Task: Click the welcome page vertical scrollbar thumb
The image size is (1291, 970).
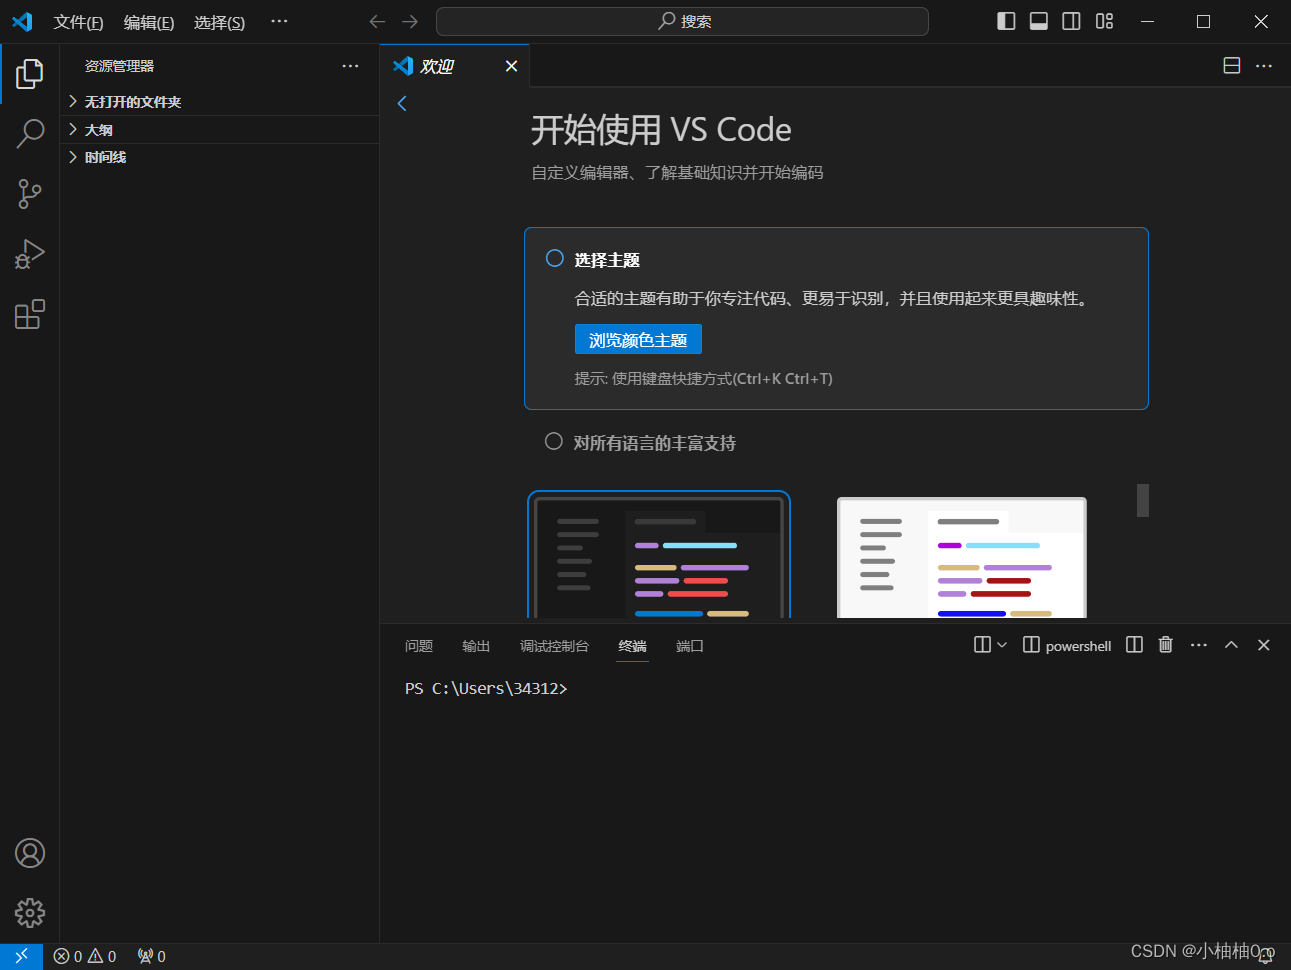Action: 1143,500
